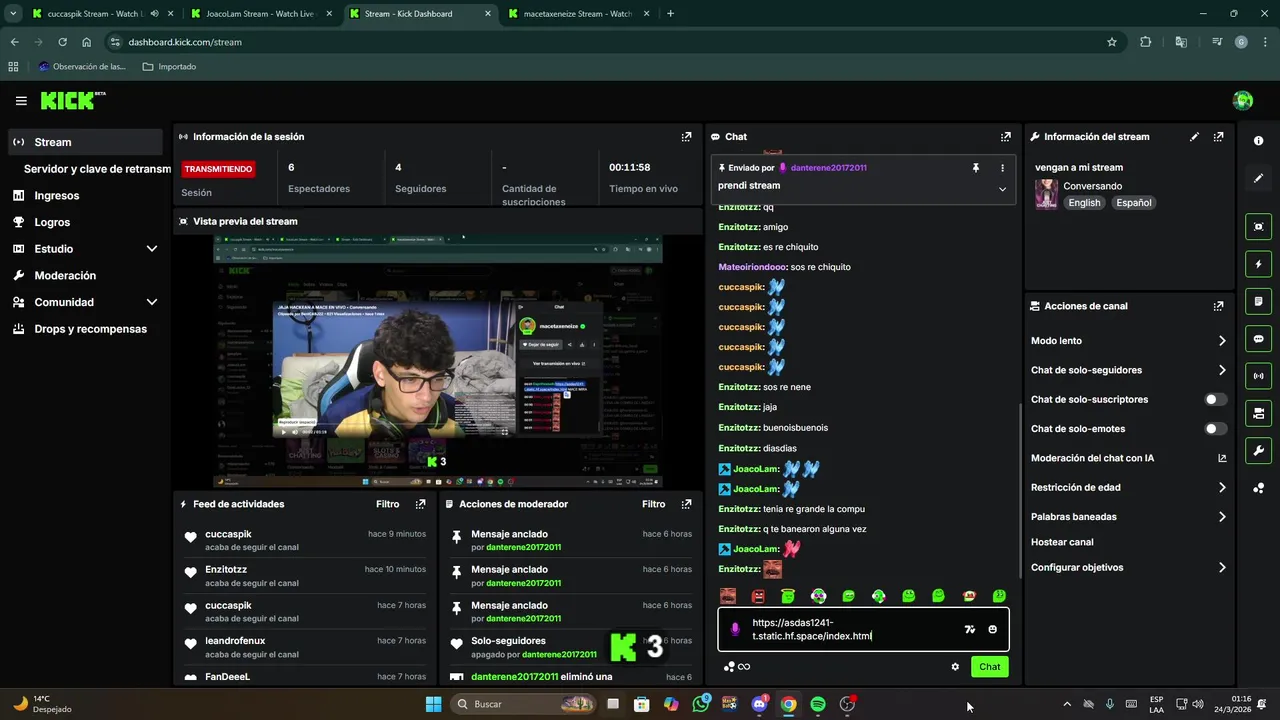Toggle the broadcast signal widget in the right sidebar
Screen dimensions: 1280x720
pyautogui.click(x=1258, y=376)
